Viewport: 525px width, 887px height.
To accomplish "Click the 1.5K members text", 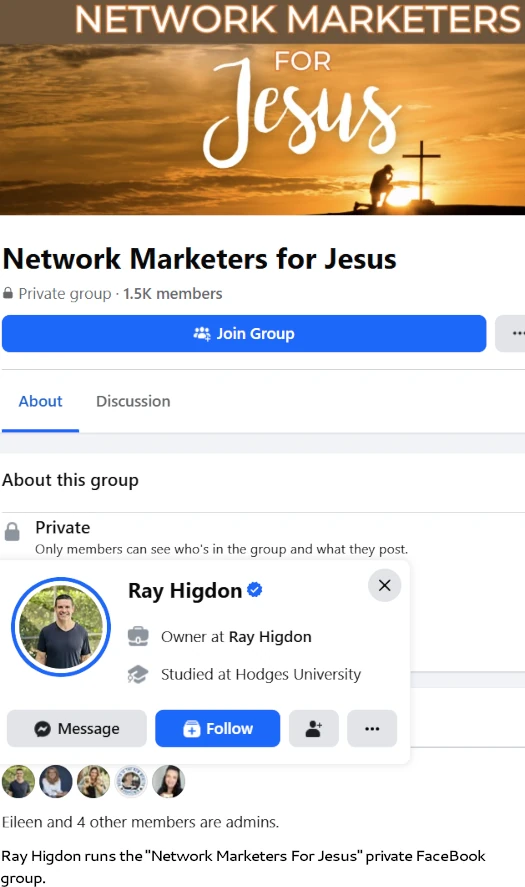I will pos(173,294).
